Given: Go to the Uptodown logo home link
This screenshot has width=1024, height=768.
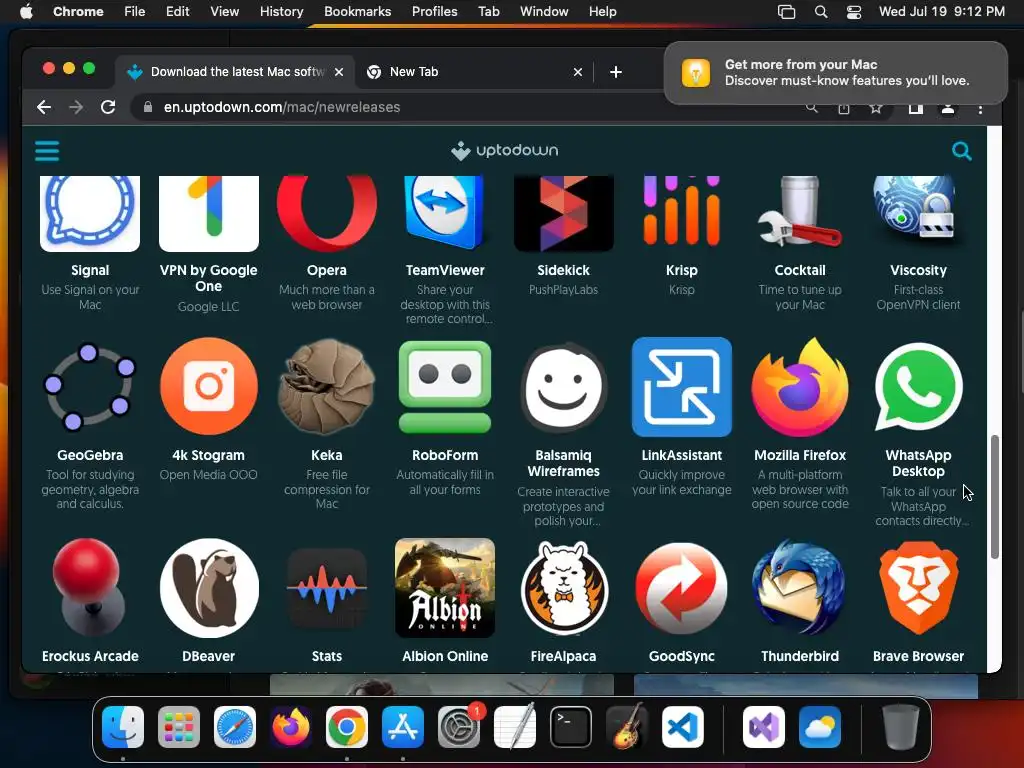Looking at the screenshot, I should click(x=504, y=150).
